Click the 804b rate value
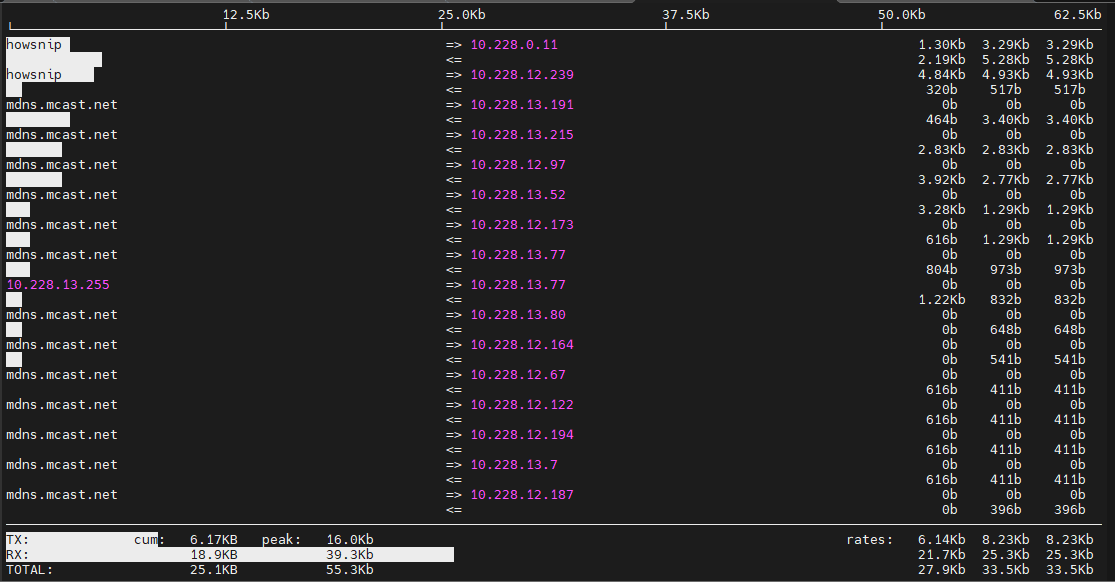The image size is (1115, 582). tap(941, 270)
